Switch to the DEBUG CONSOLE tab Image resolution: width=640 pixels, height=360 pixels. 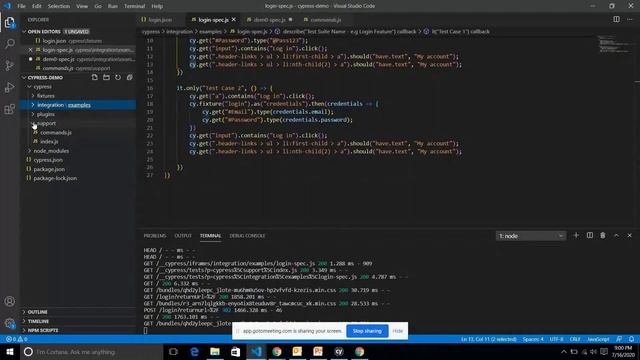point(247,236)
